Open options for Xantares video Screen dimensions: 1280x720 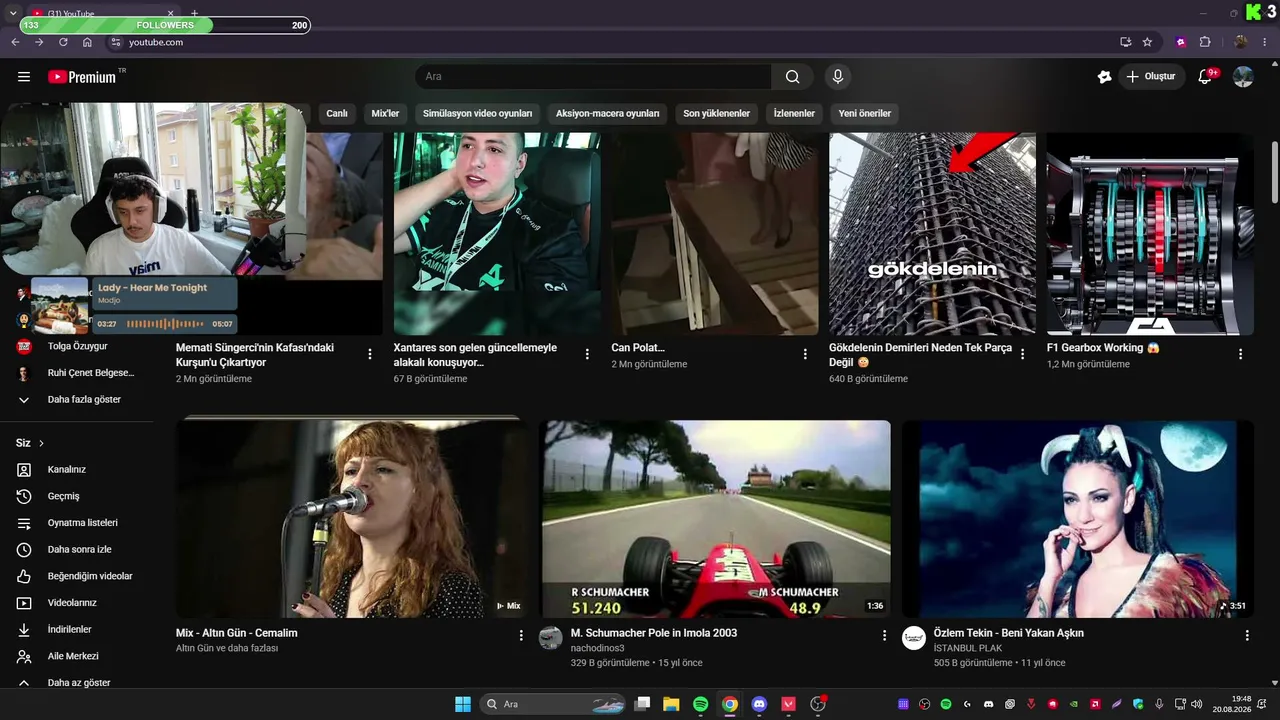(x=587, y=354)
